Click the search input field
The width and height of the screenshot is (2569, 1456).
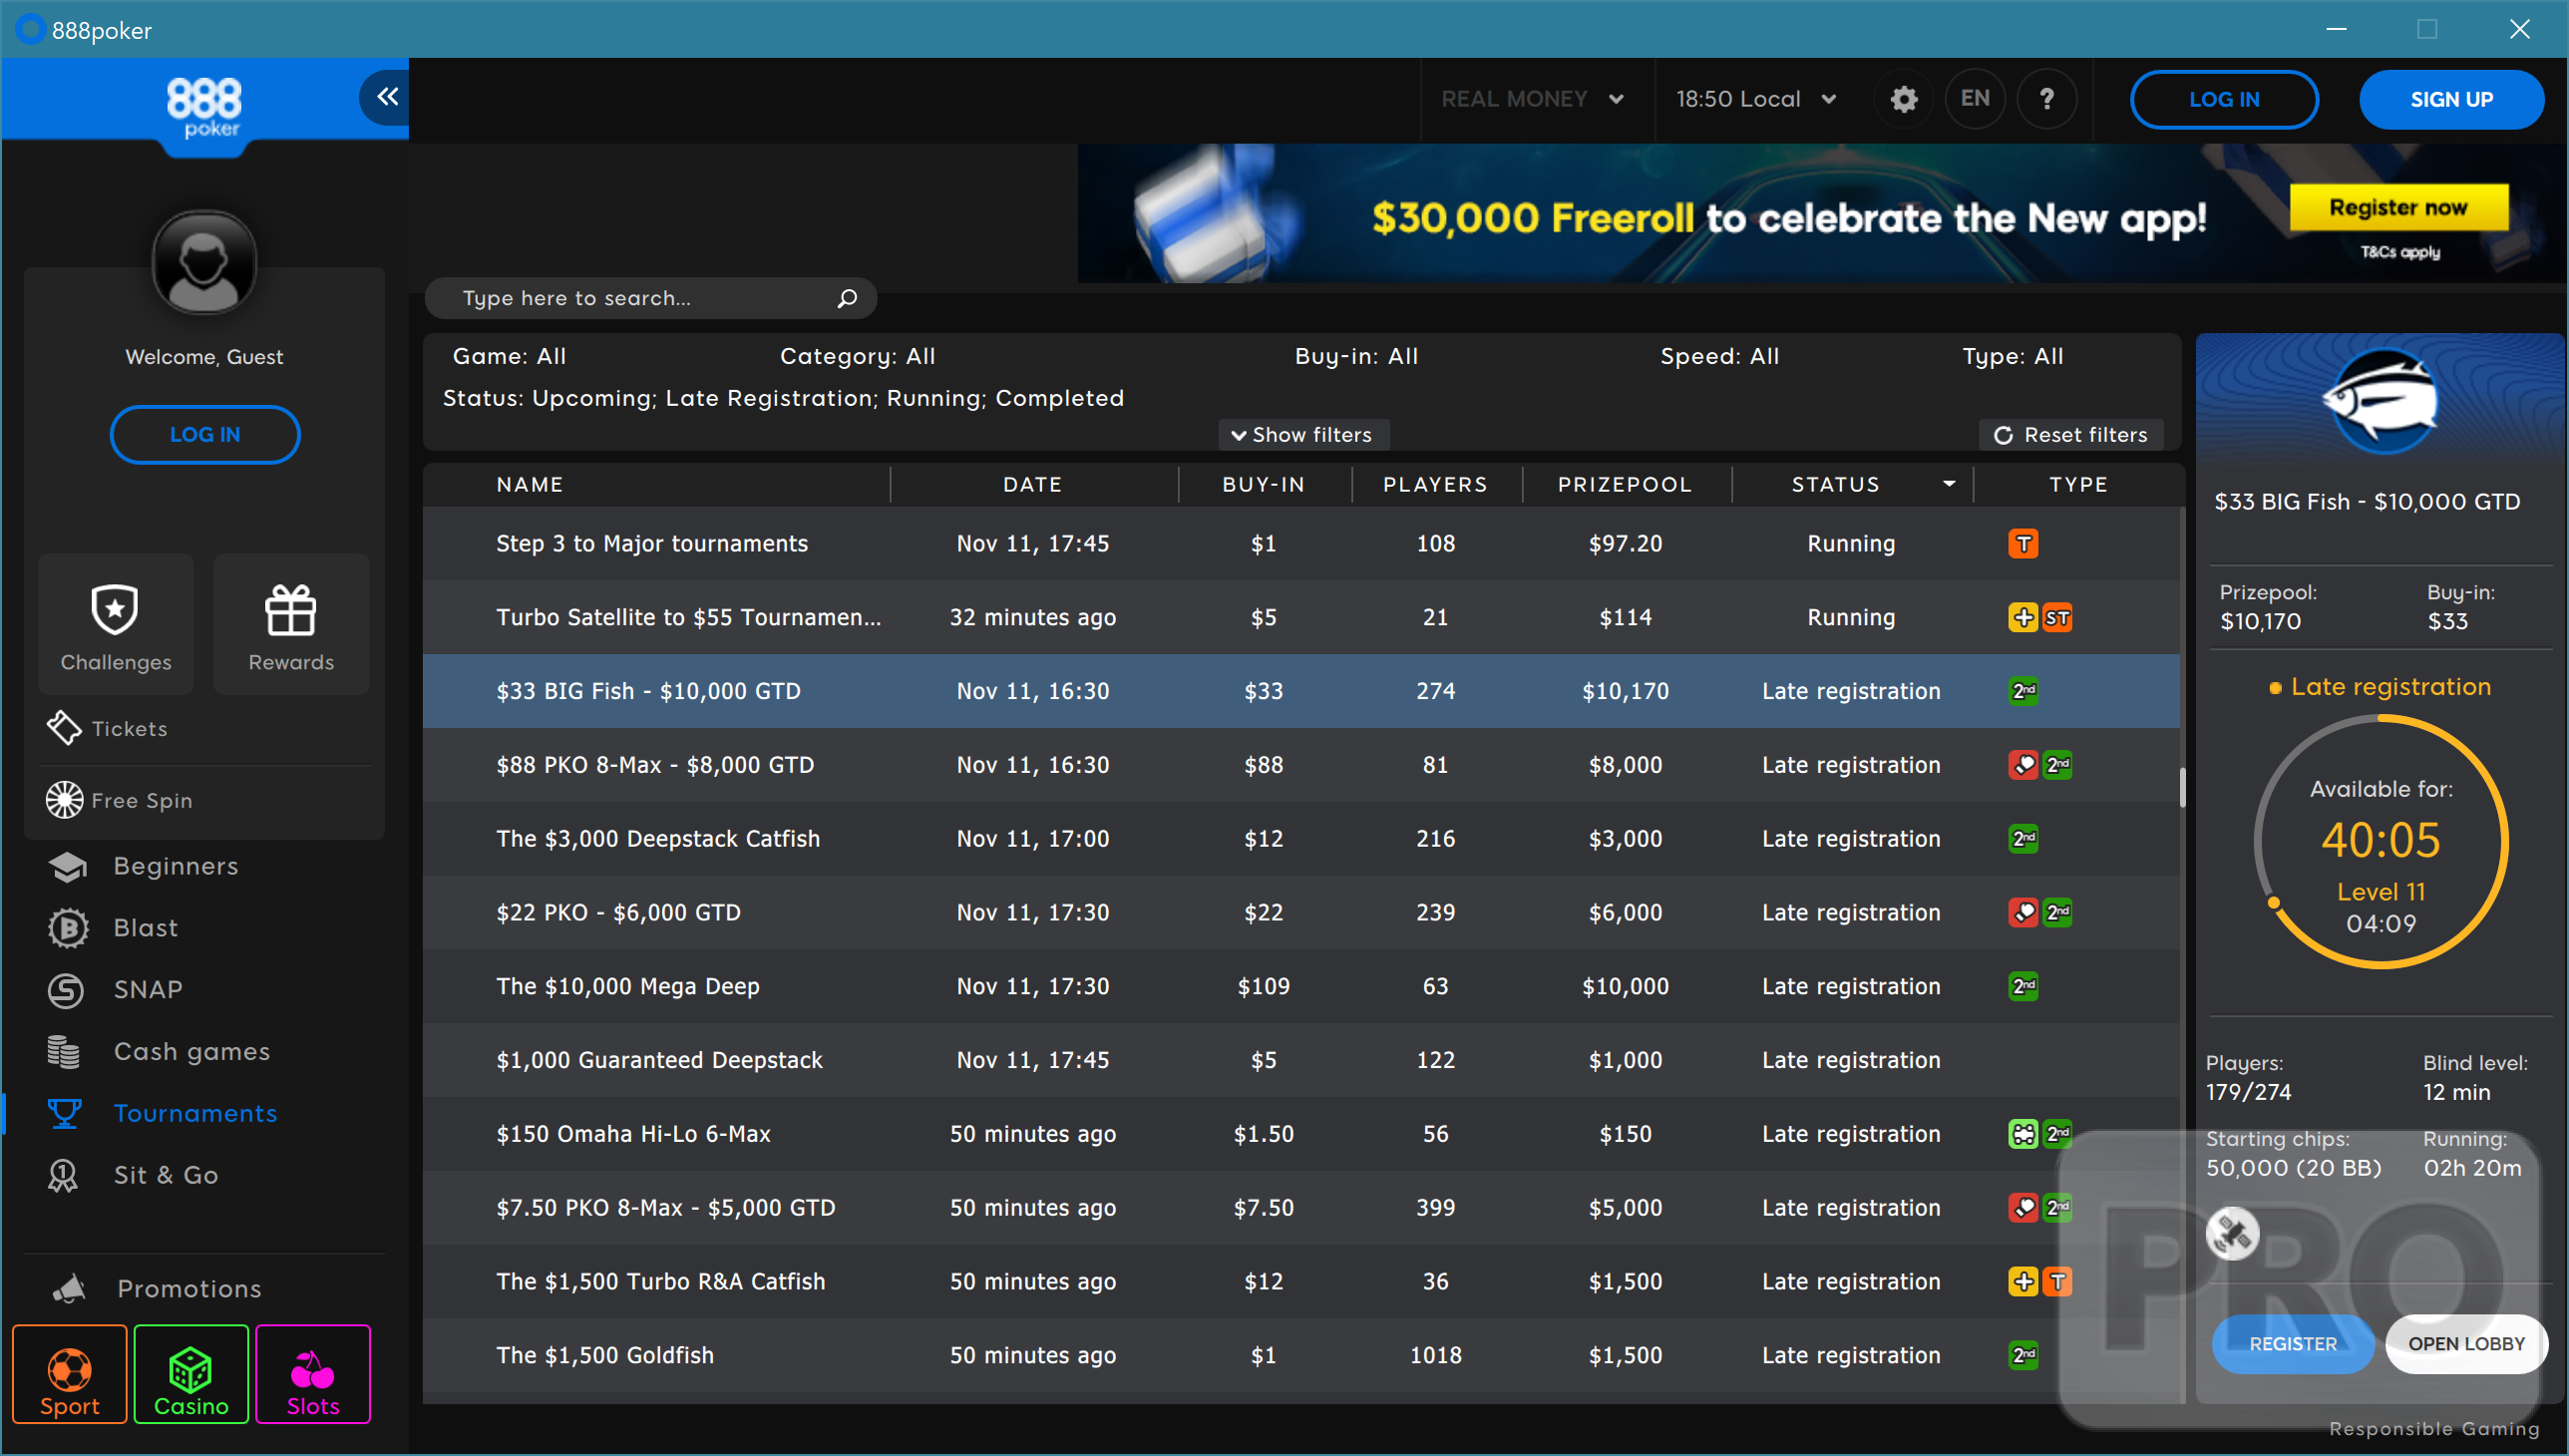[x=650, y=298]
